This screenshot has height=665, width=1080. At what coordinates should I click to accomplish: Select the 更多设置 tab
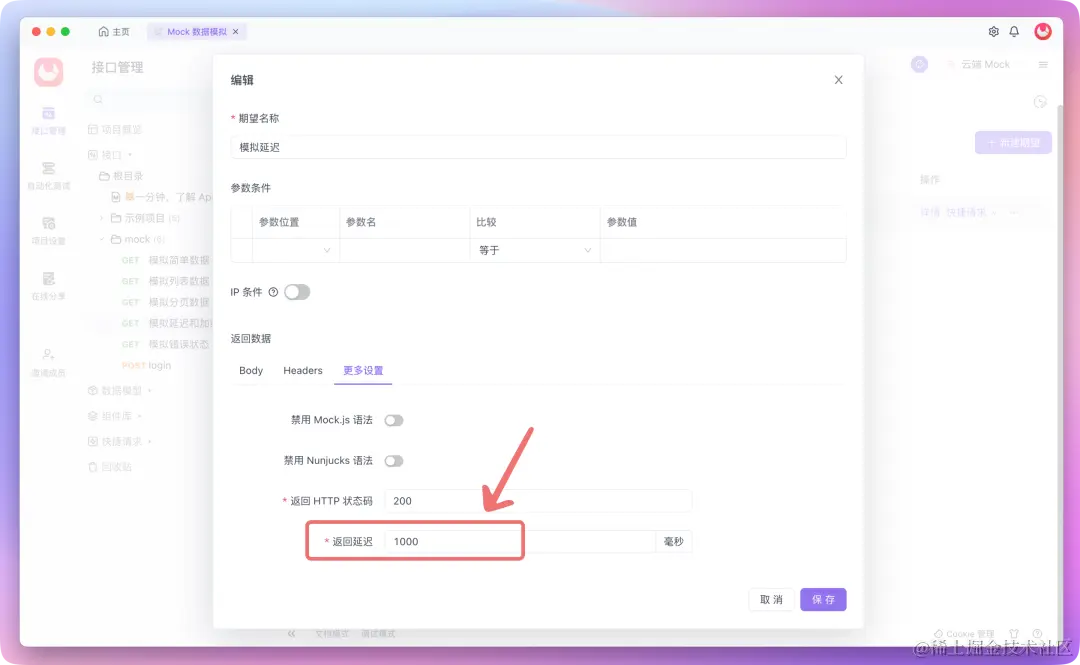pos(363,370)
